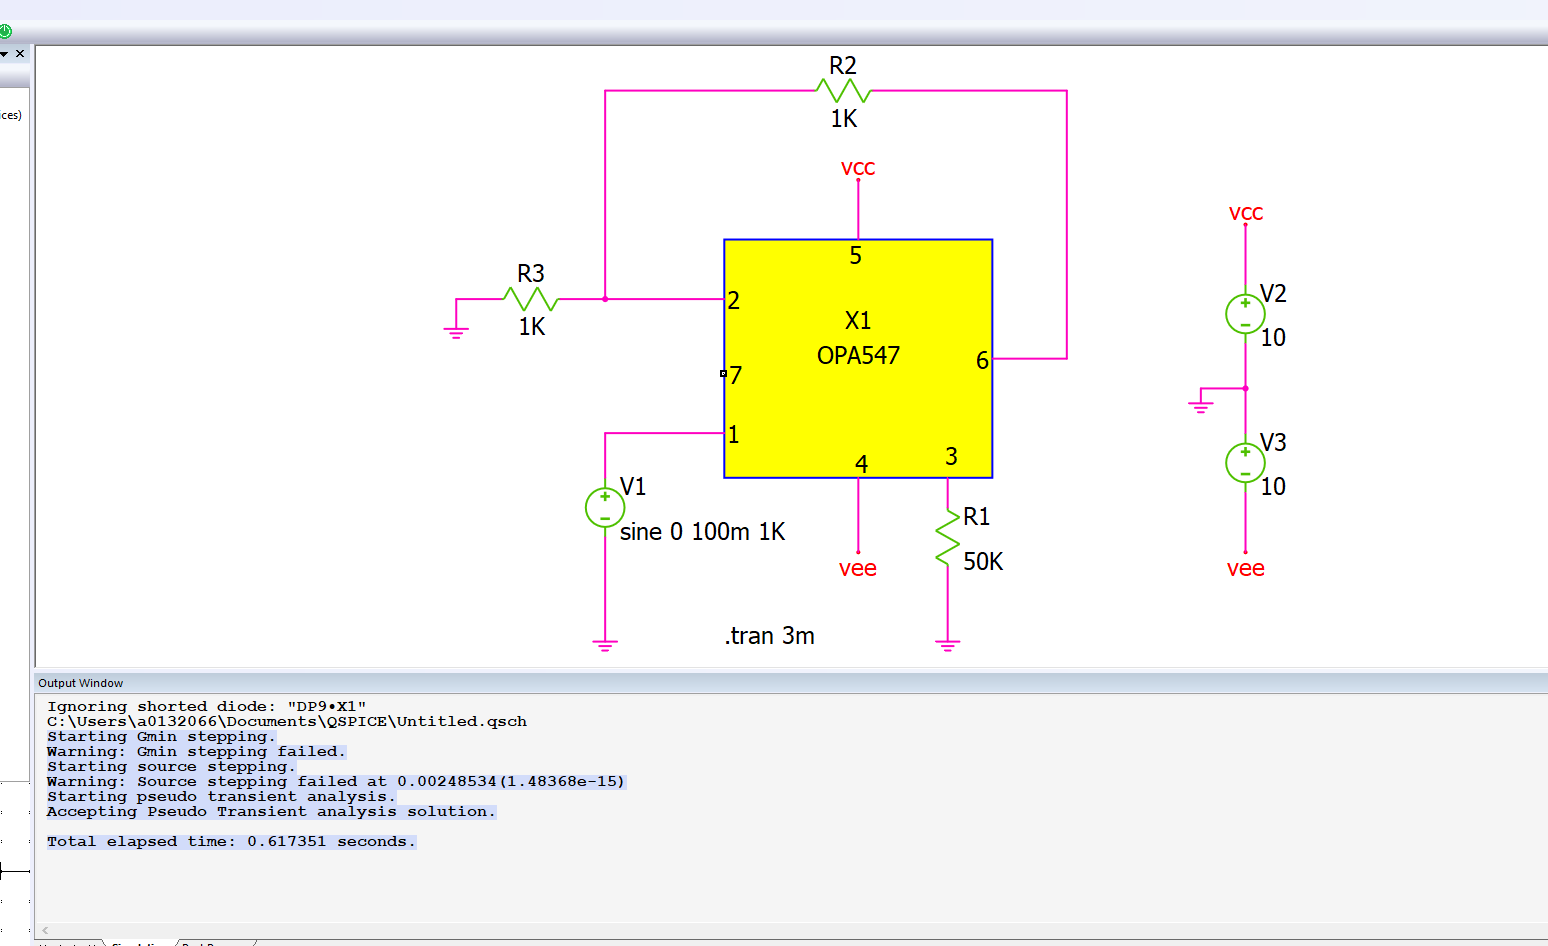Click the 'vcc' net label above V2
1548x946 pixels.
pos(1246,213)
